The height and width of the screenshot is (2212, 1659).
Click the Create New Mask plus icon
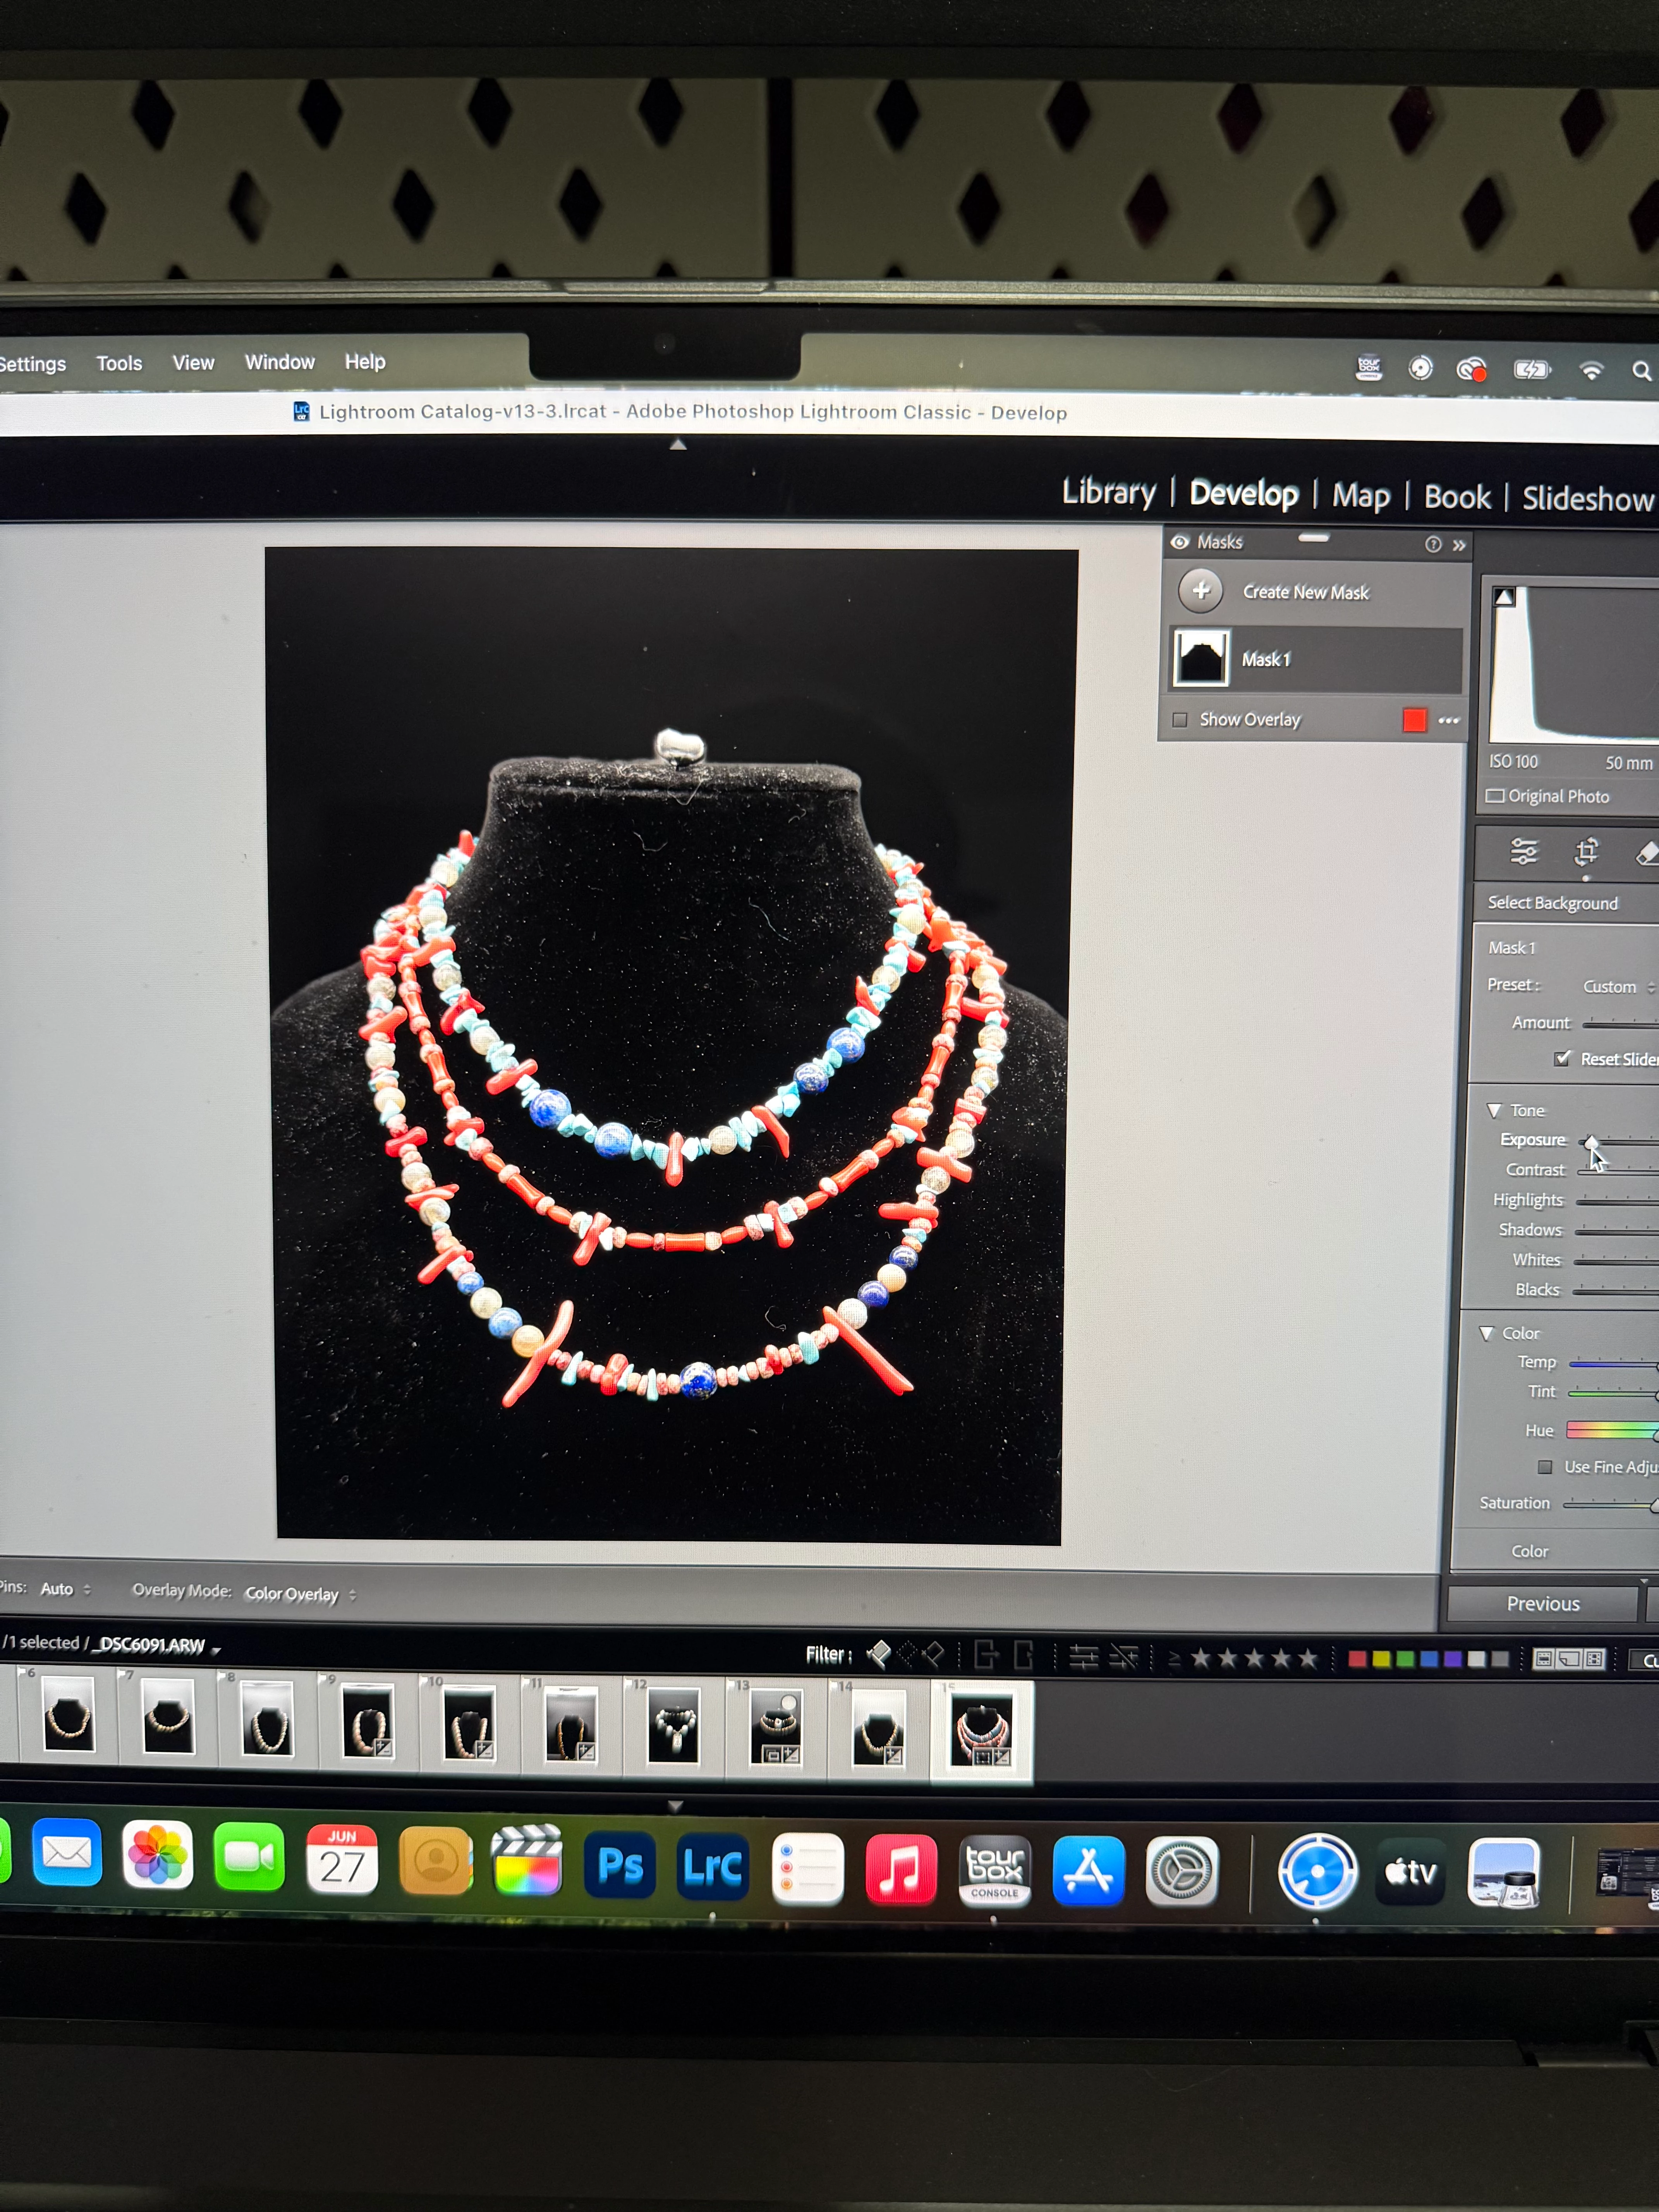pos(1200,590)
